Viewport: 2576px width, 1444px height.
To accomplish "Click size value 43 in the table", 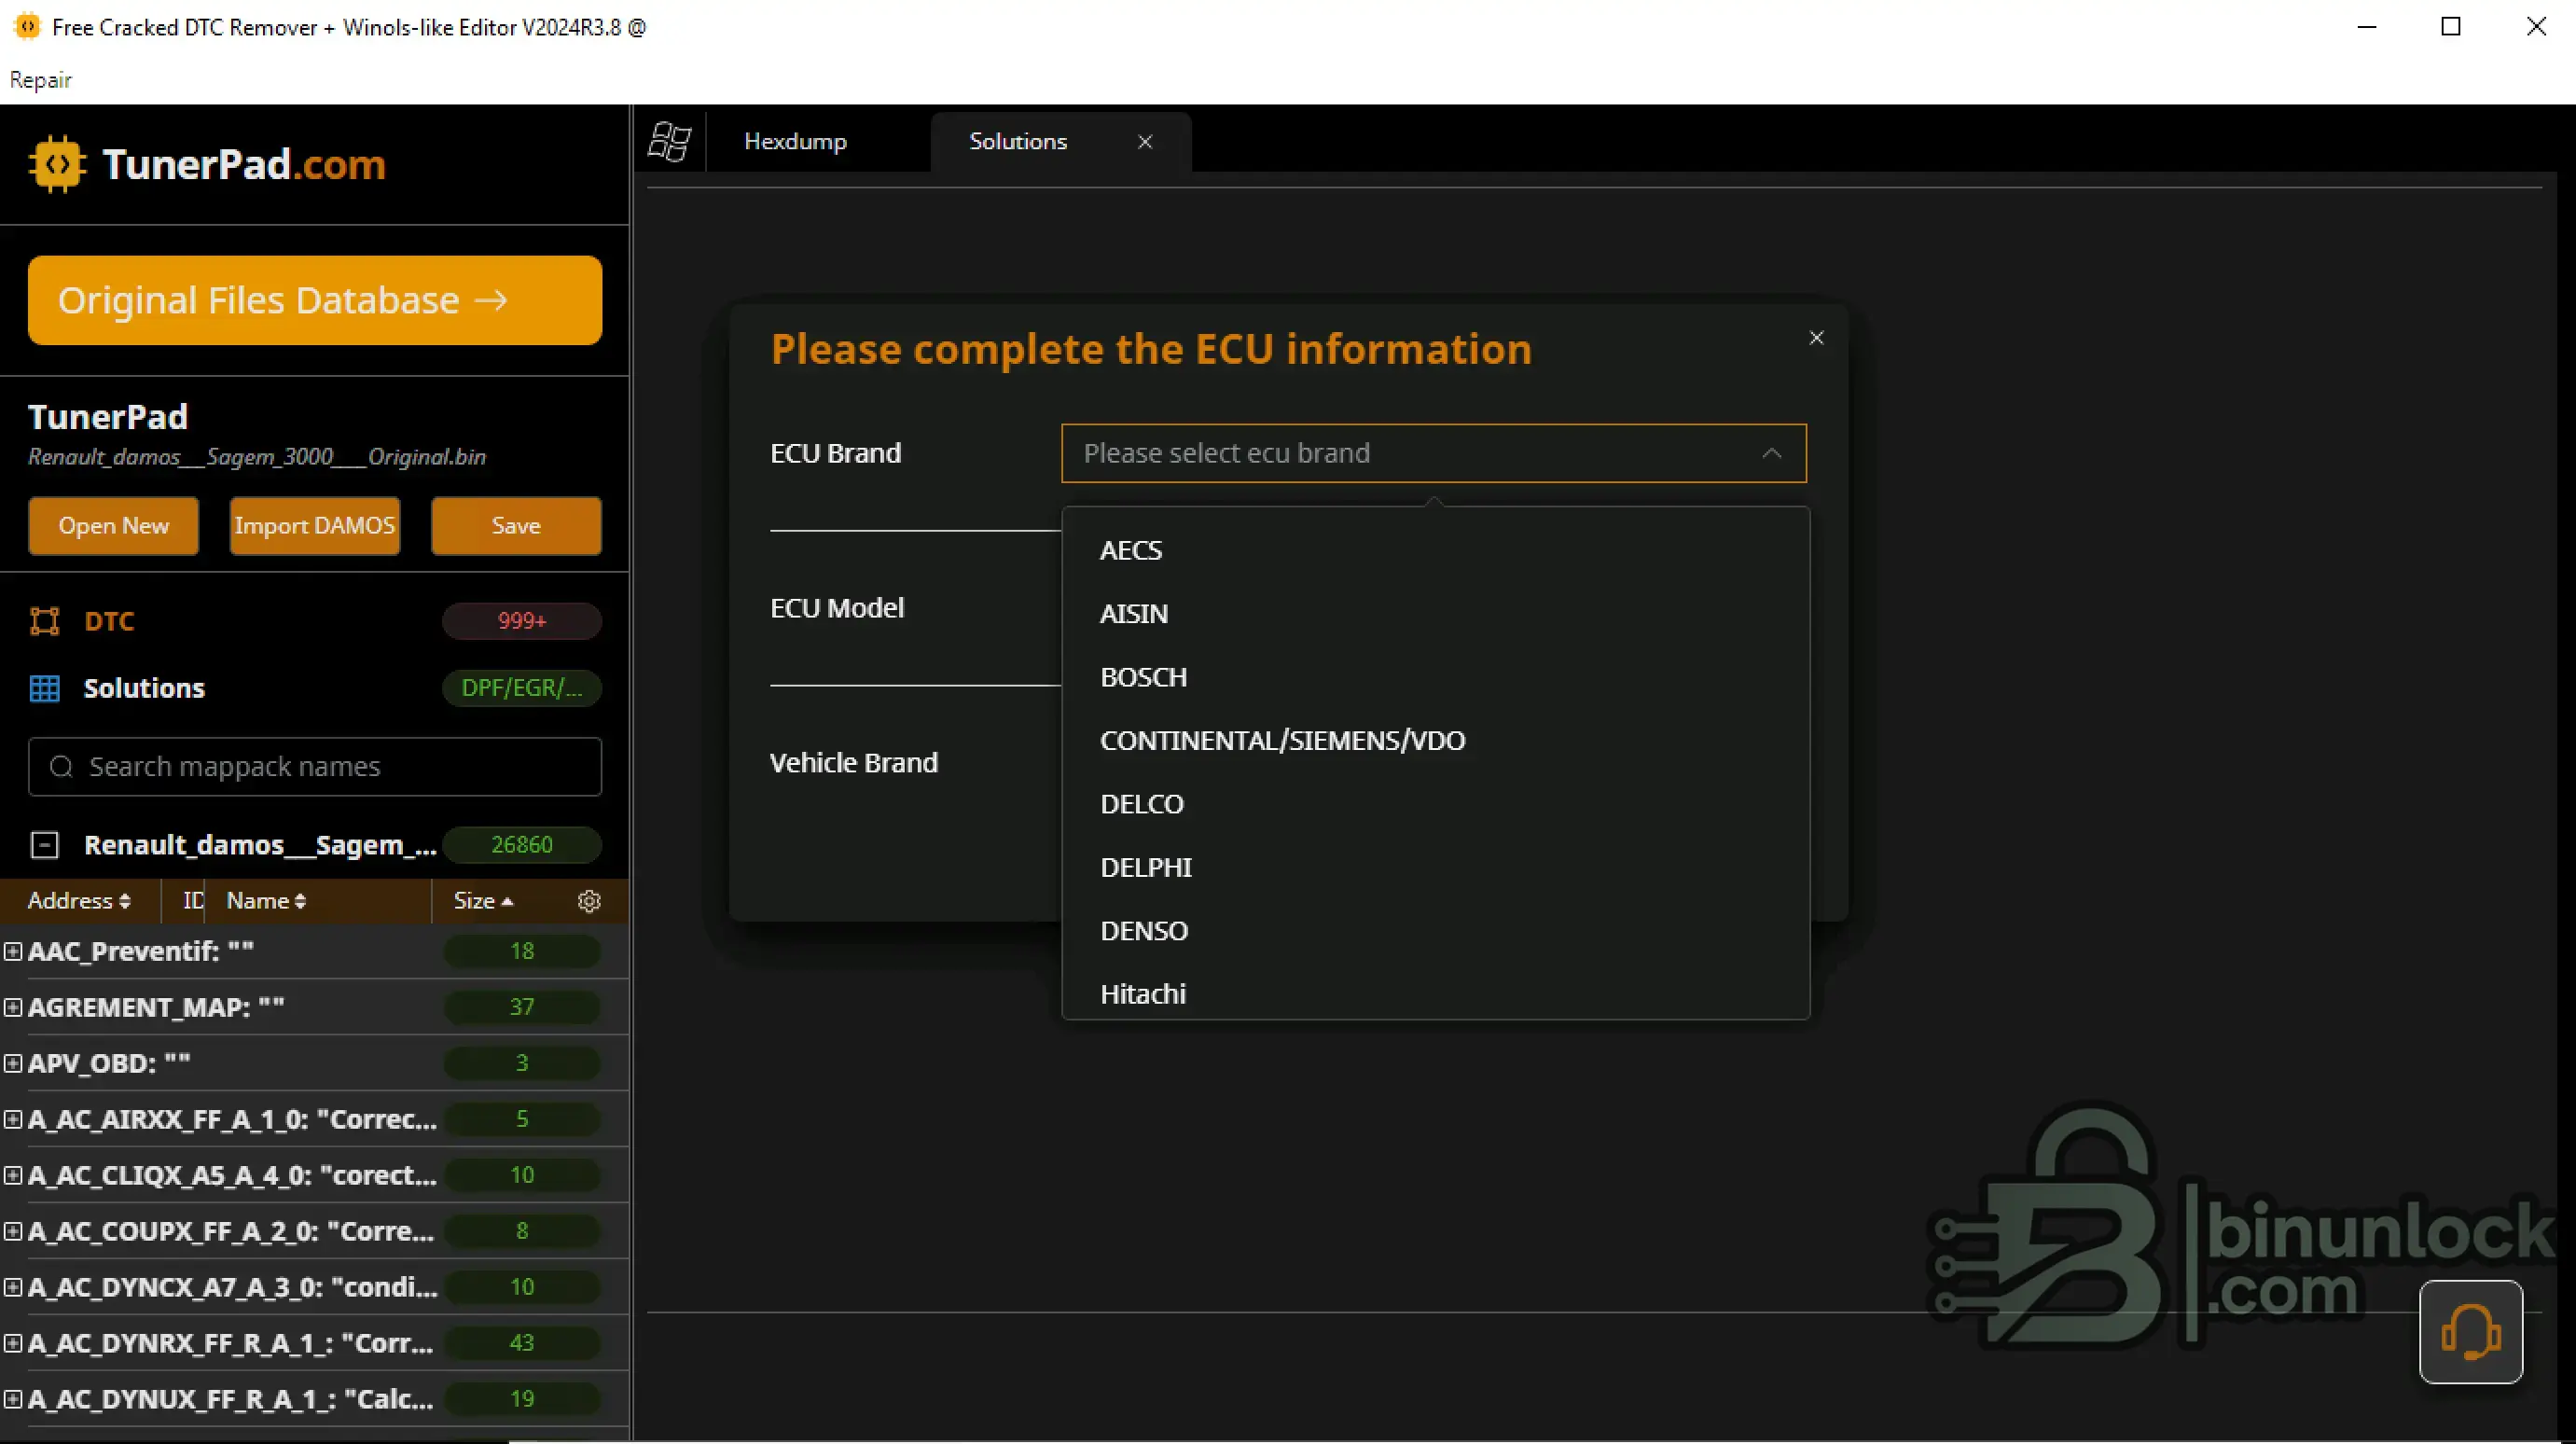I will (522, 1343).
